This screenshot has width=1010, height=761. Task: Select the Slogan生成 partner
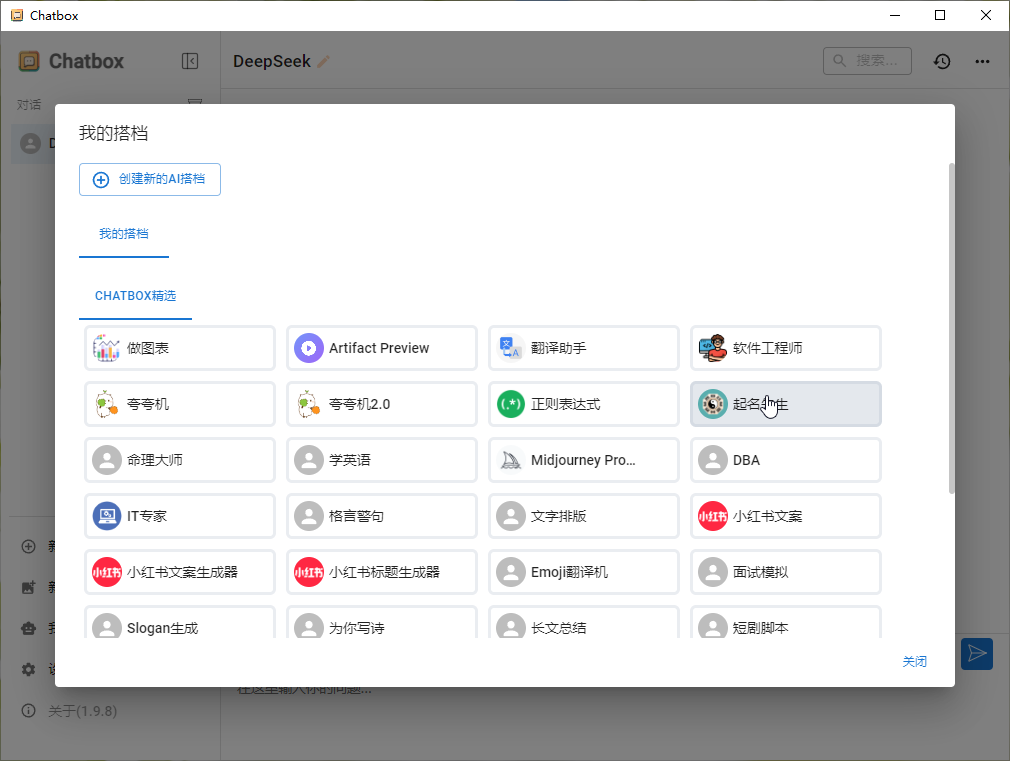pyautogui.click(x=180, y=622)
